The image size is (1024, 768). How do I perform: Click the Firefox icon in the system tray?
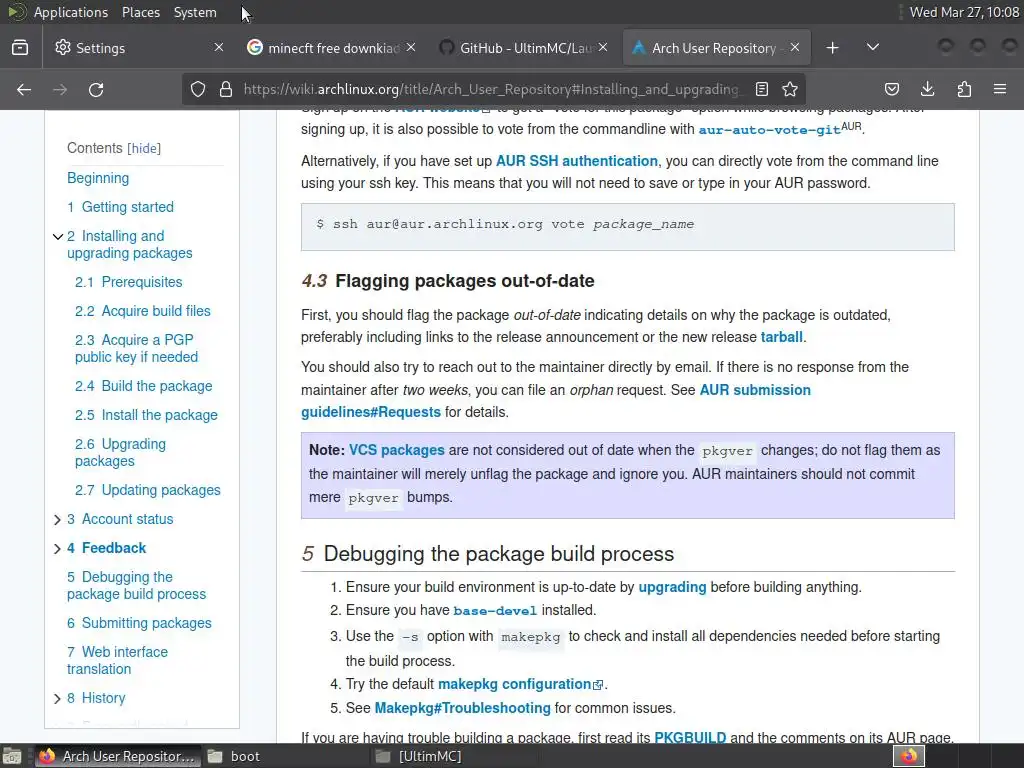(x=909, y=756)
